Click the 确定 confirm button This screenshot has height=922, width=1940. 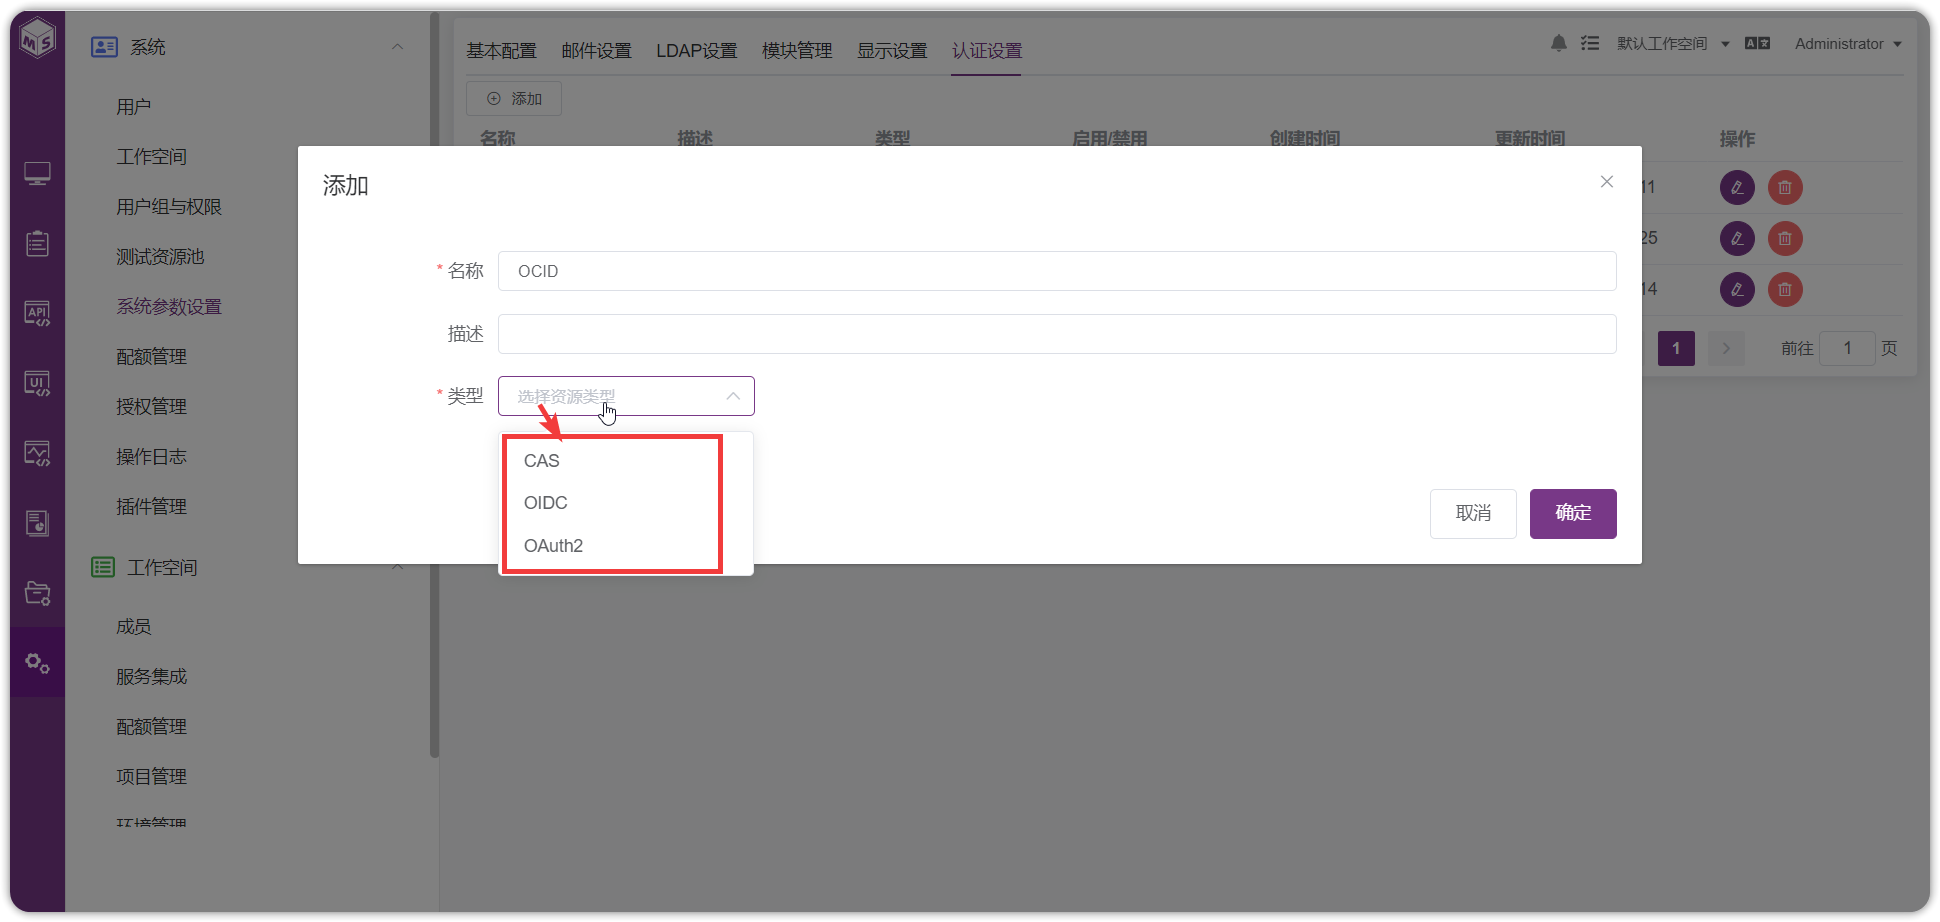(x=1573, y=514)
